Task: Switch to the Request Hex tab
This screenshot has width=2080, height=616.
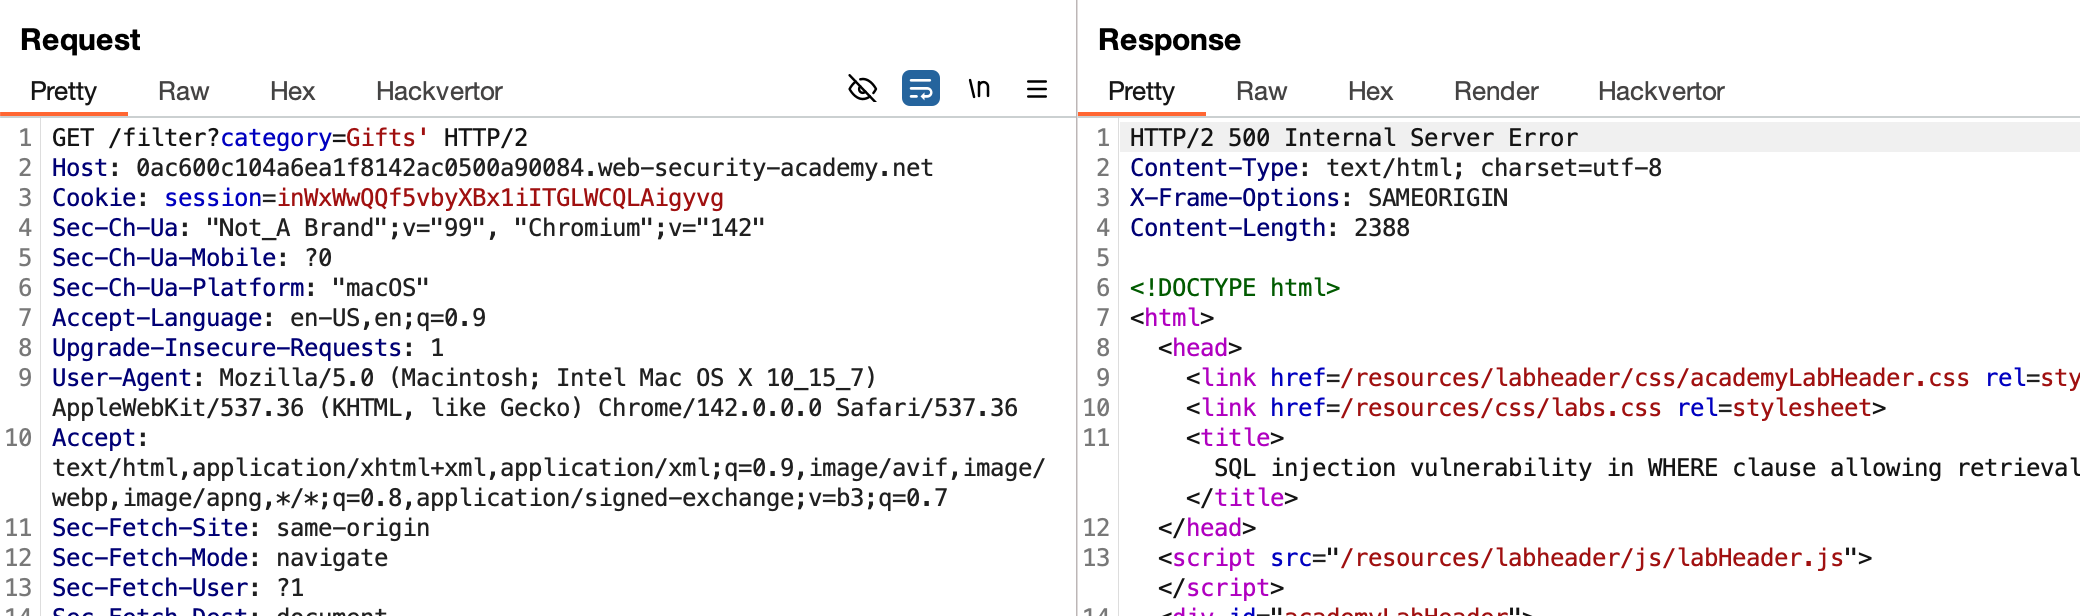Action: tap(292, 91)
